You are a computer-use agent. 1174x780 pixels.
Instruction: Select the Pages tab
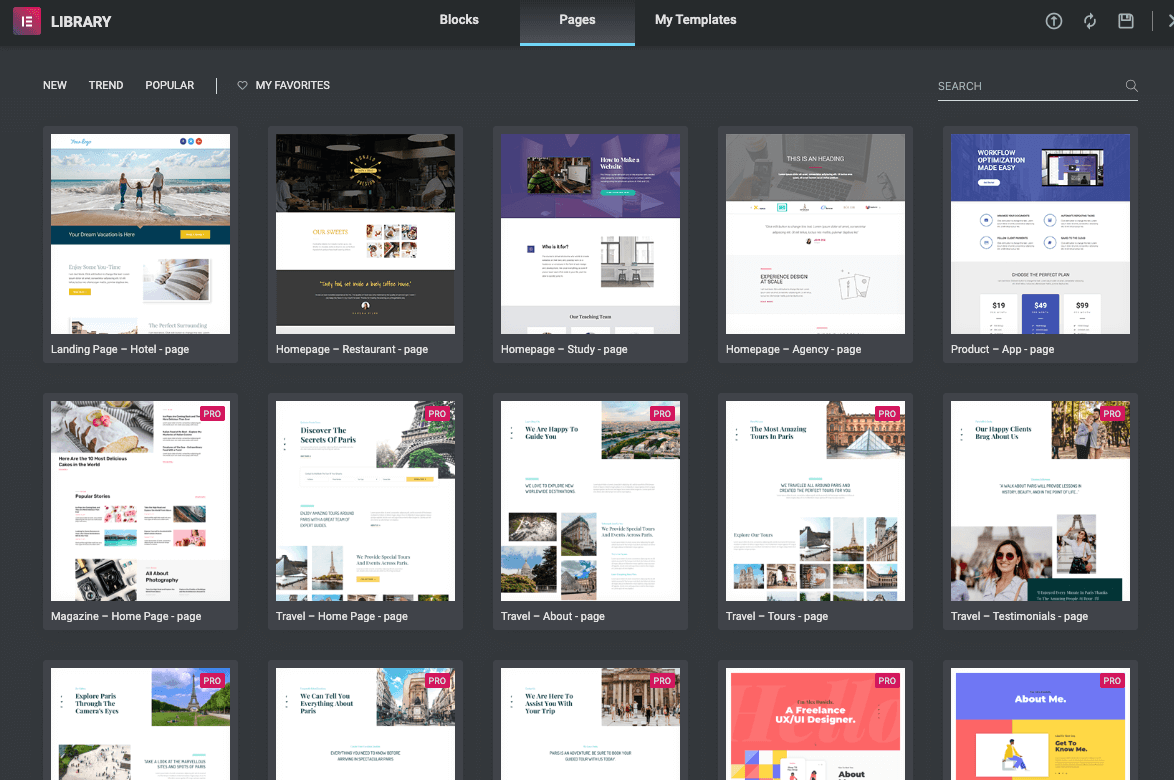(x=577, y=20)
